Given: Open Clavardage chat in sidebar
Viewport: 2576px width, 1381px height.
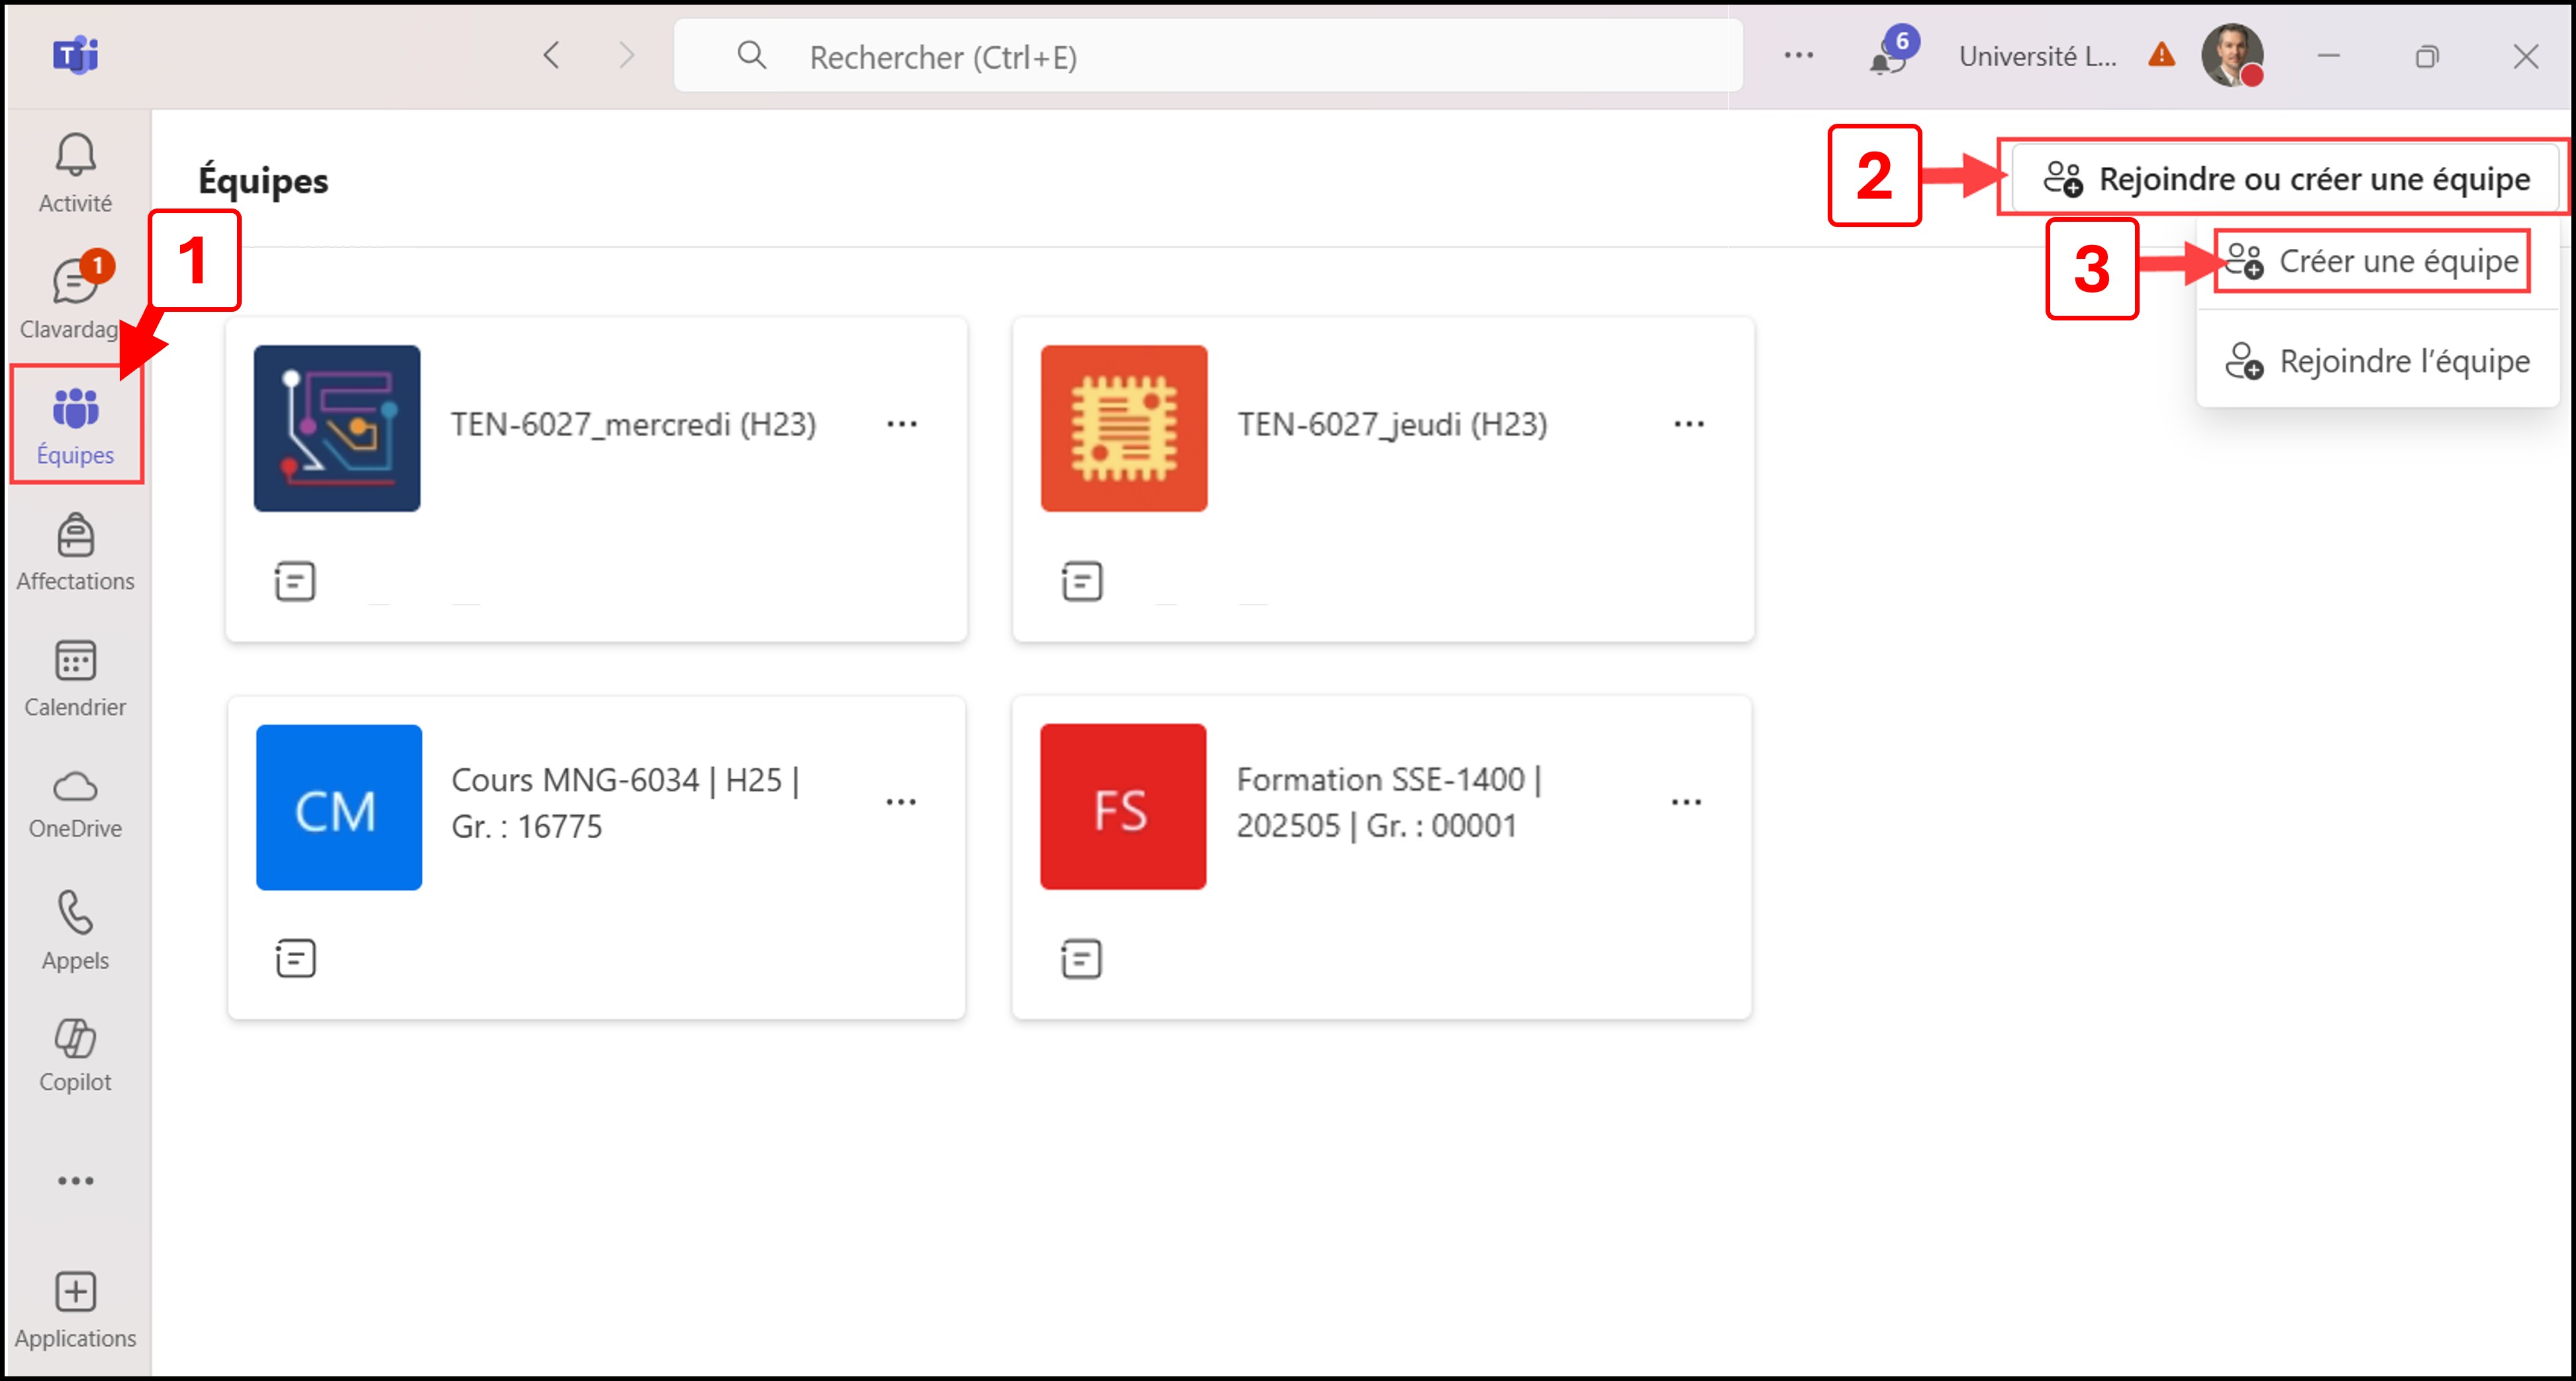Looking at the screenshot, I should click(x=75, y=295).
